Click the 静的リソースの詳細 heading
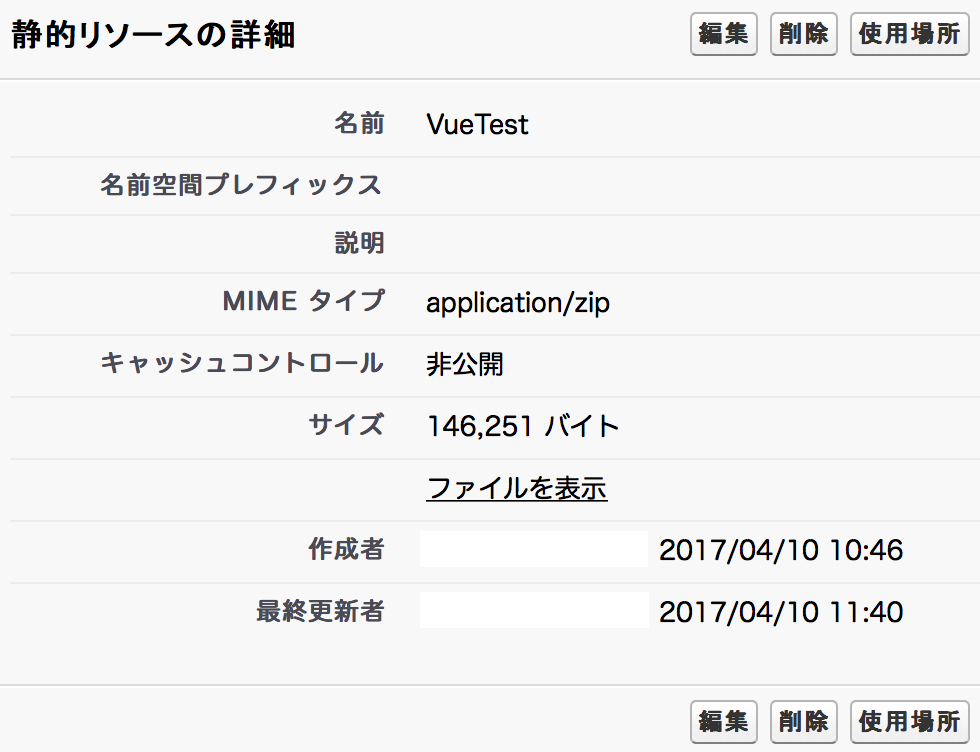The width and height of the screenshot is (980, 752). coord(153,34)
